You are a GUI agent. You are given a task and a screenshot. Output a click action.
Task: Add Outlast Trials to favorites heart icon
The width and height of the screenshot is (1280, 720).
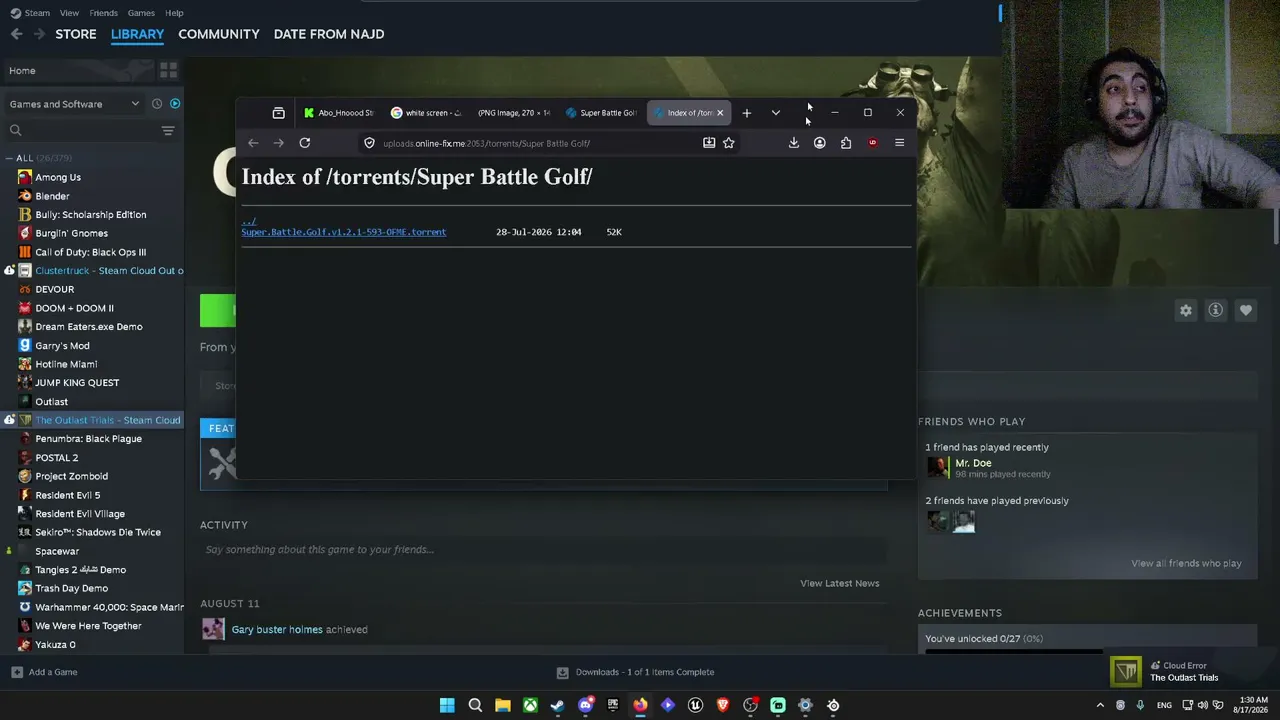coord(1246,310)
